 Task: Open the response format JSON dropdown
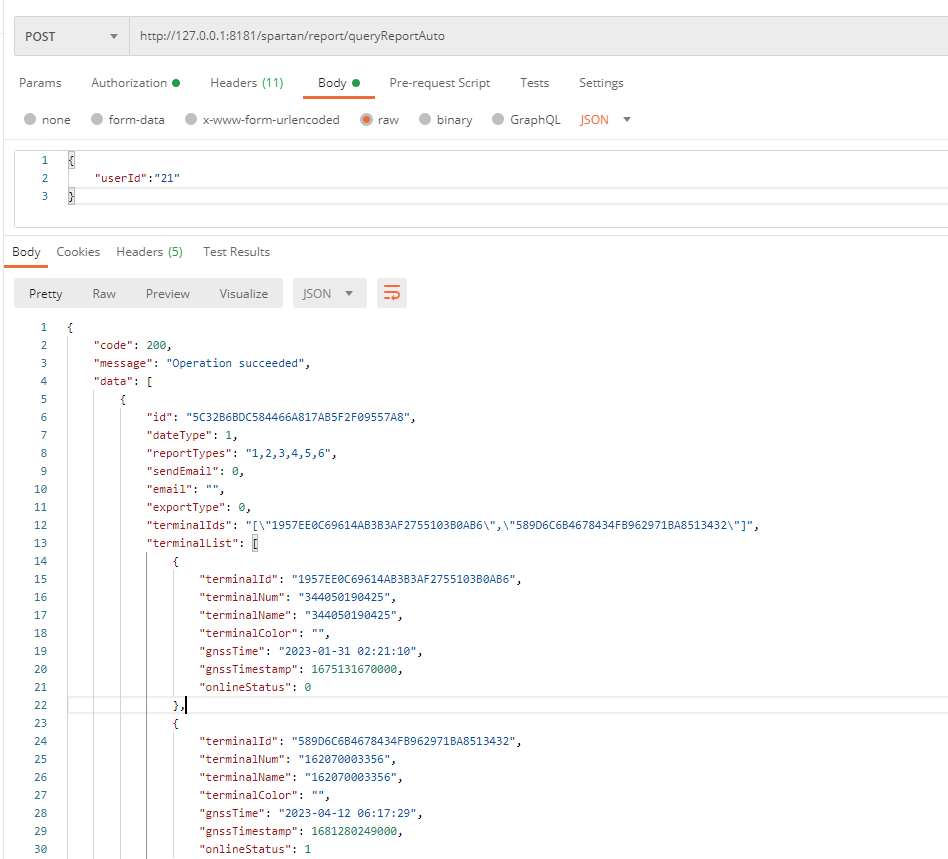329,293
